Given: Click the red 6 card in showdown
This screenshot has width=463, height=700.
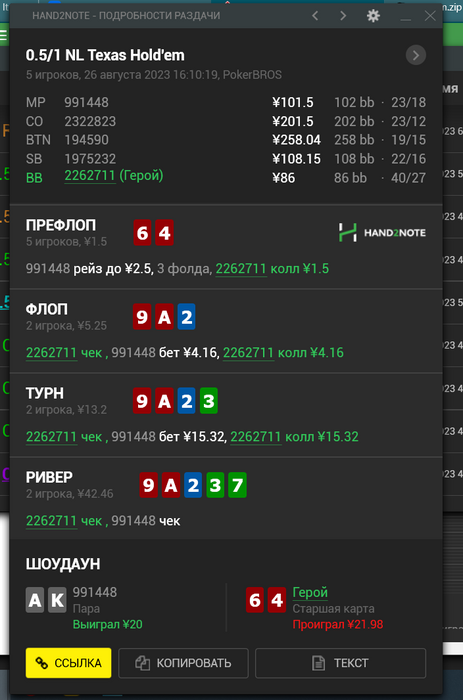Looking at the screenshot, I should (x=255, y=600).
